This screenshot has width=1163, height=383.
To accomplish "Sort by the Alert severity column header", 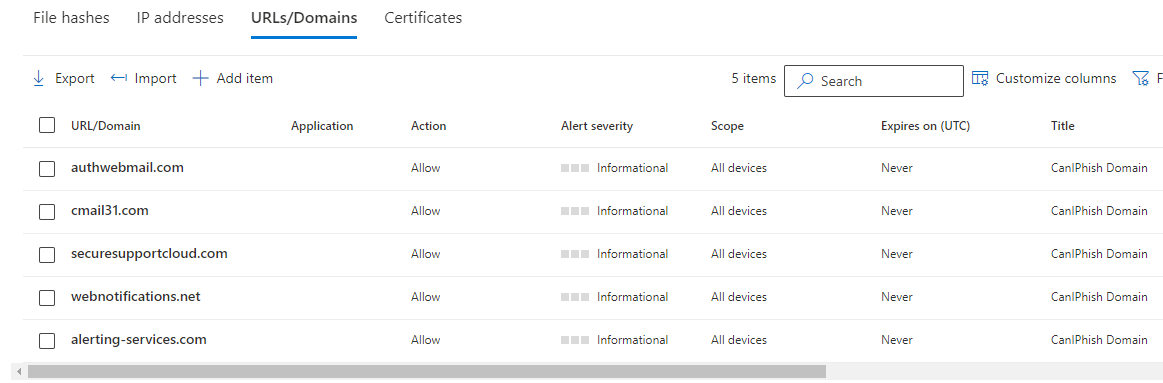I will click(597, 126).
